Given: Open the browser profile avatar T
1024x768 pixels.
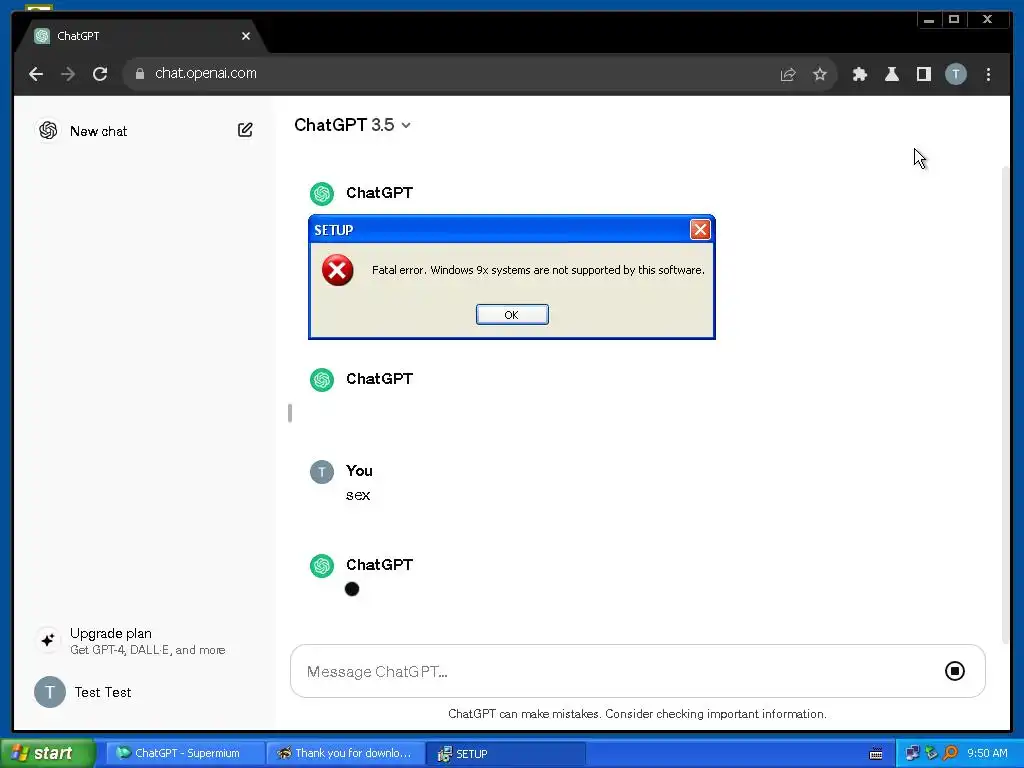Looking at the screenshot, I should 956,74.
